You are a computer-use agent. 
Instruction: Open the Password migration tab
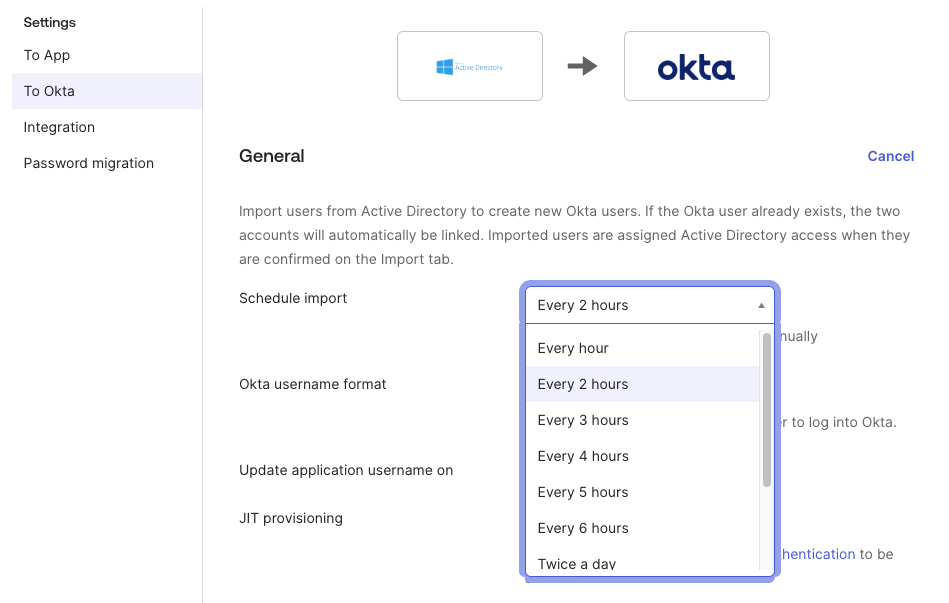(x=88, y=163)
